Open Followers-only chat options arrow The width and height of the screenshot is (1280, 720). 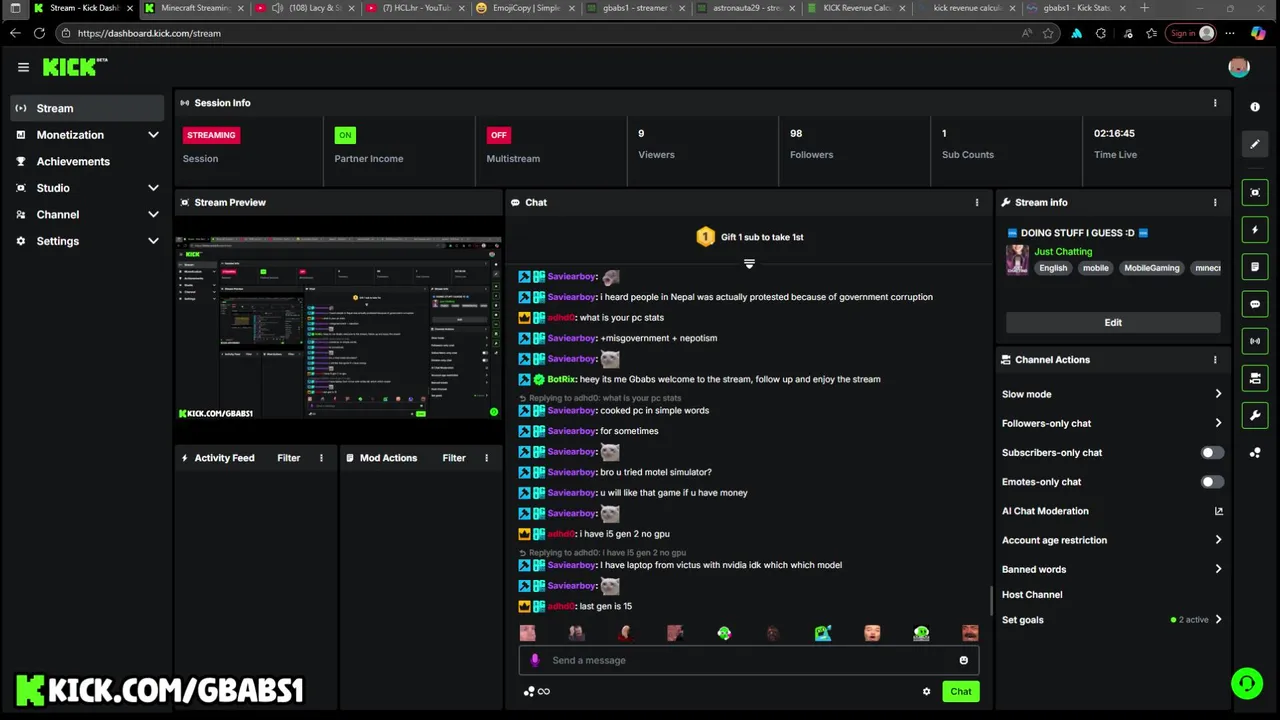(1218, 423)
